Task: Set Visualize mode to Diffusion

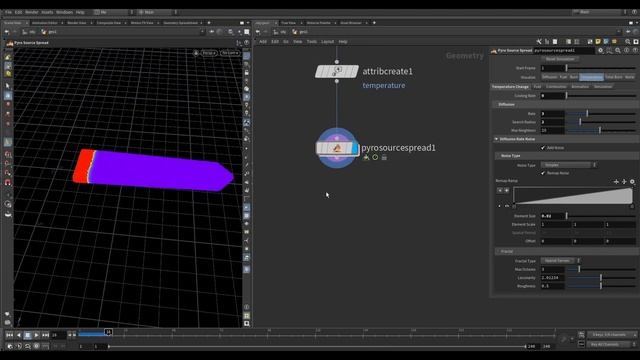Action: pyautogui.click(x=549, y=77)
